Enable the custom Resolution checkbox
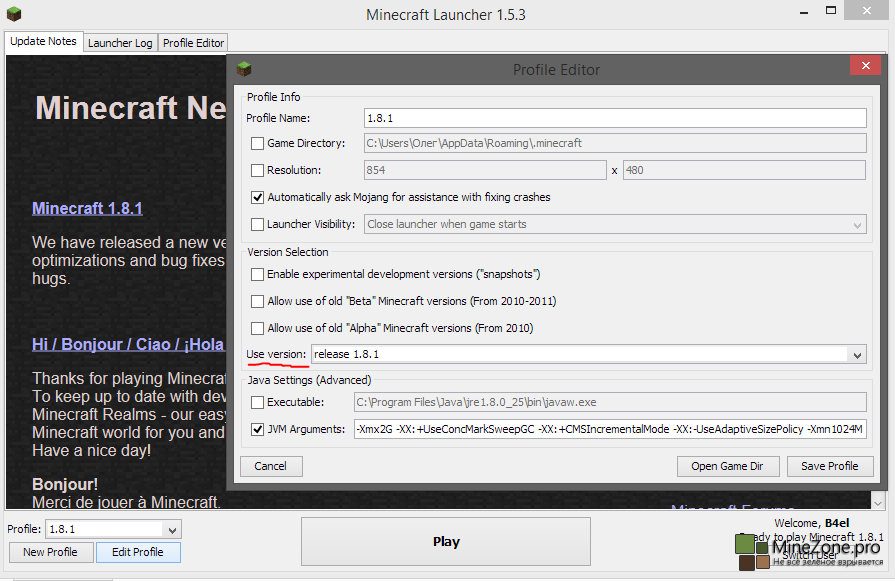 258,171
